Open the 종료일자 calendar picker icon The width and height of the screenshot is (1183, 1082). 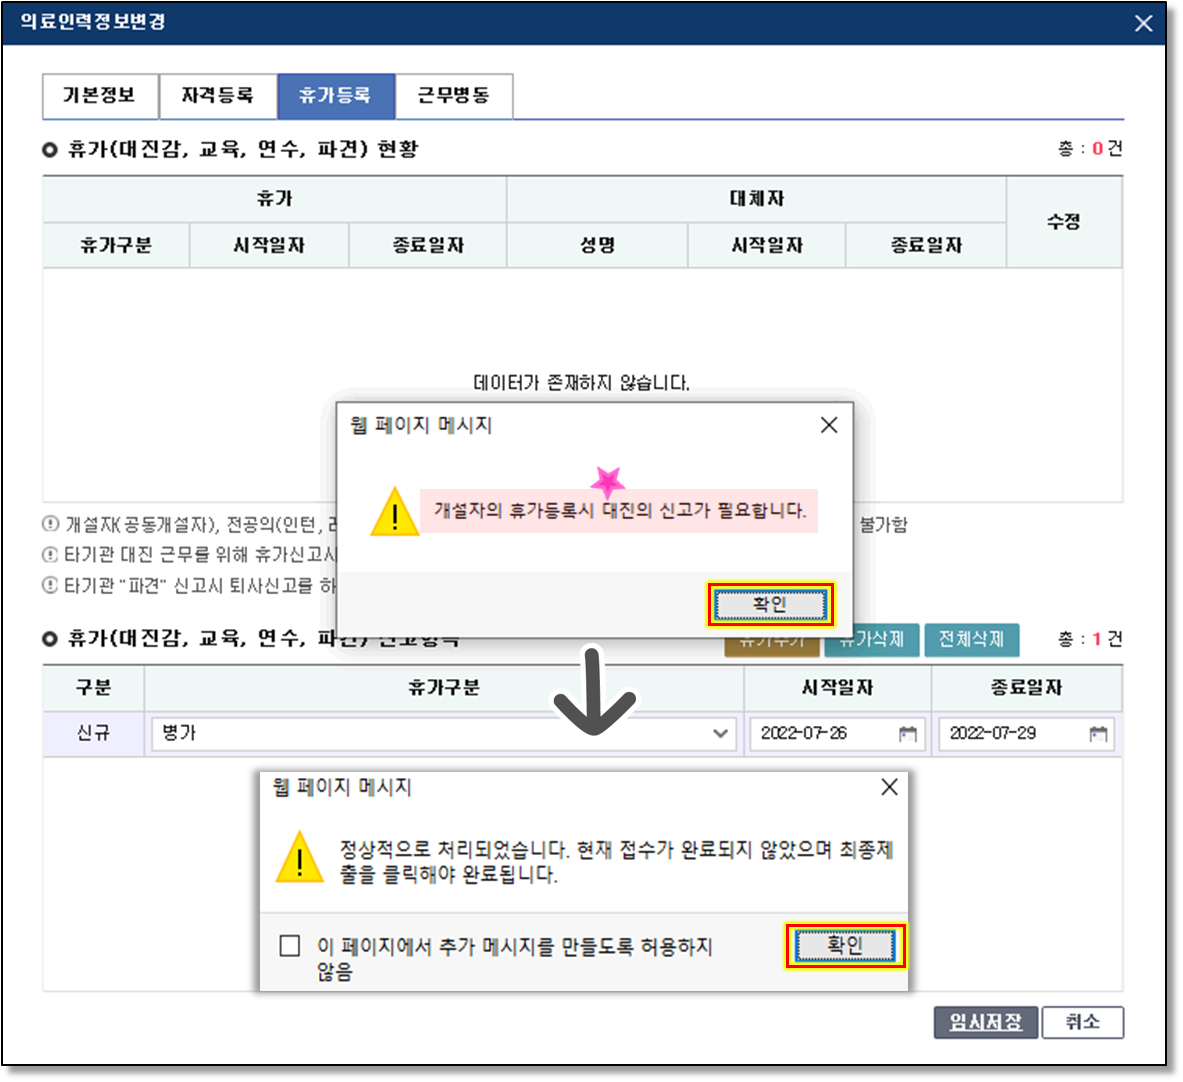click(x=1098, y=734)
